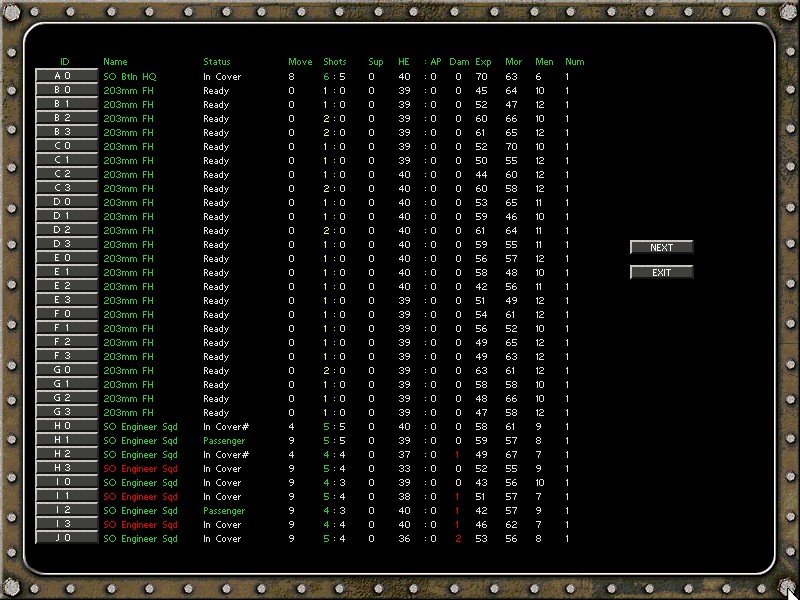
Task: Click 'In Cover#' status in row H2
Action: coord(226,455)
